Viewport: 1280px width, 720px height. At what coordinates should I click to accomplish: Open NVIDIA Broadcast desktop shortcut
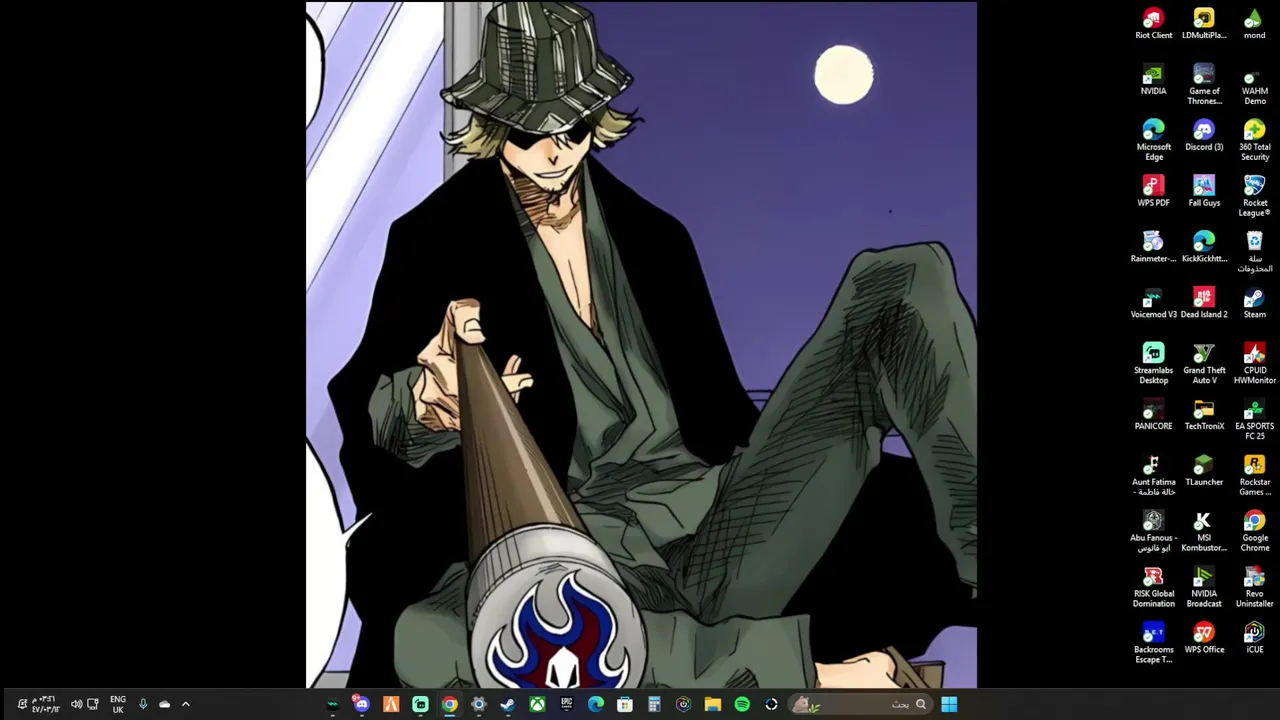point(1204,588)
